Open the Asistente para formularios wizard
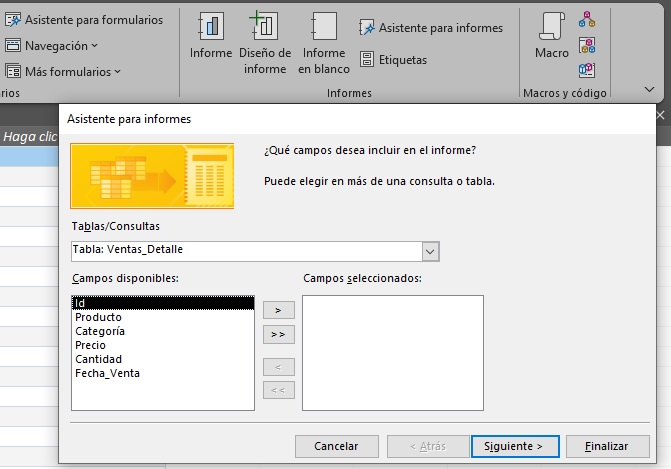 pos(84,20)
